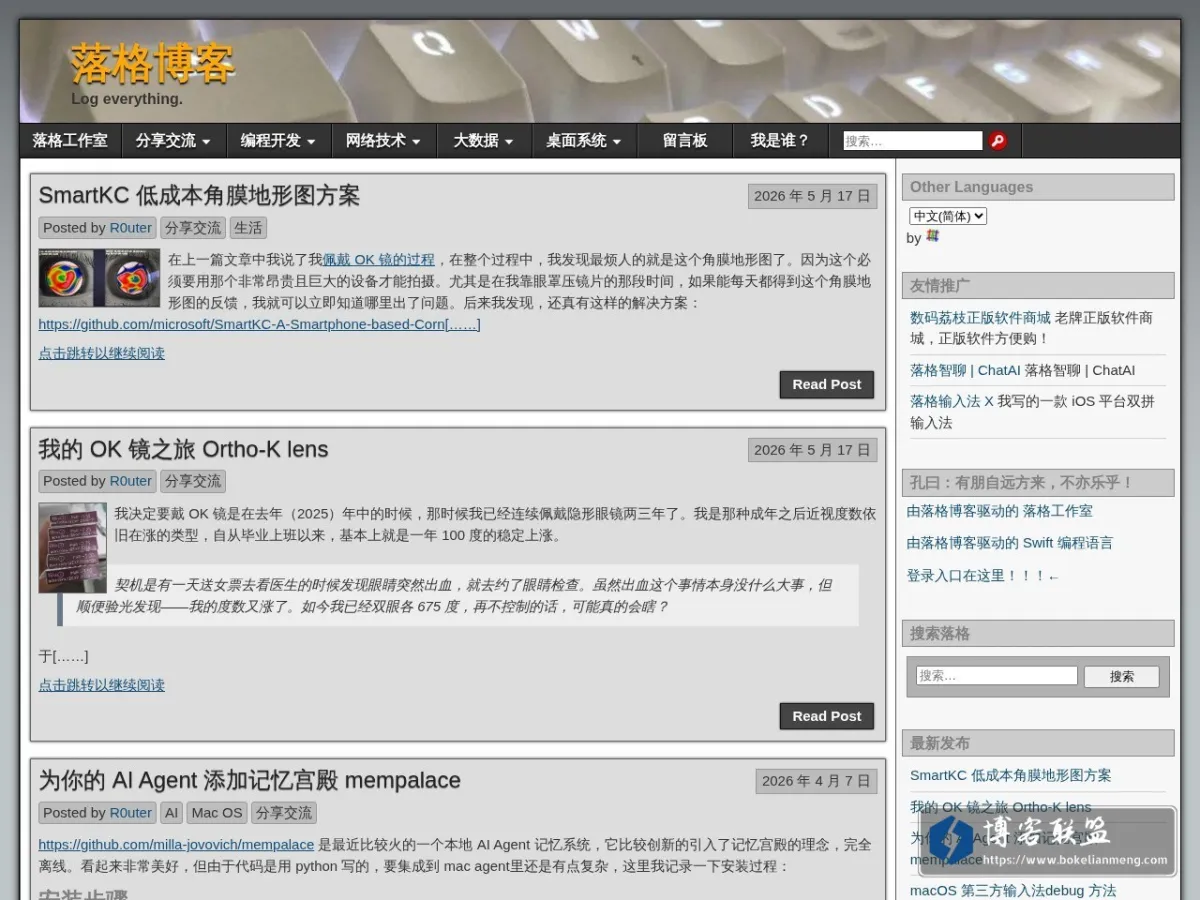Open the 落格输入法 X sidebar link

(x=952, y=401)
